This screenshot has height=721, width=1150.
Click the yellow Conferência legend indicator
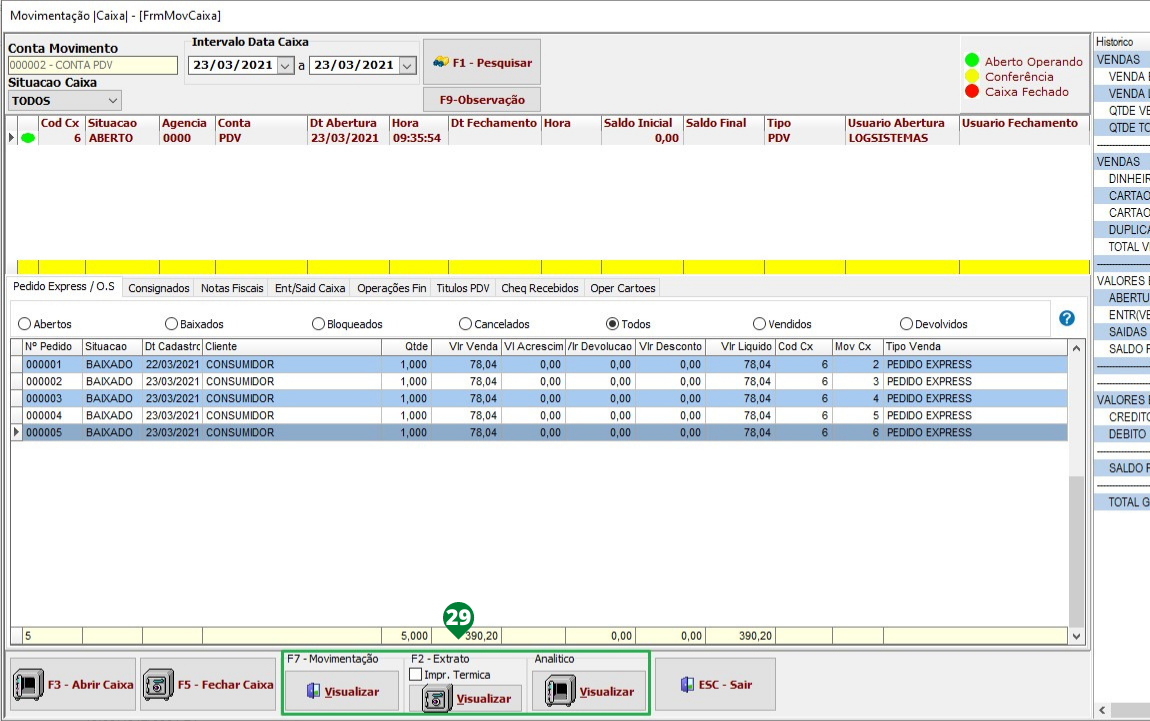[x=972, y=76]
